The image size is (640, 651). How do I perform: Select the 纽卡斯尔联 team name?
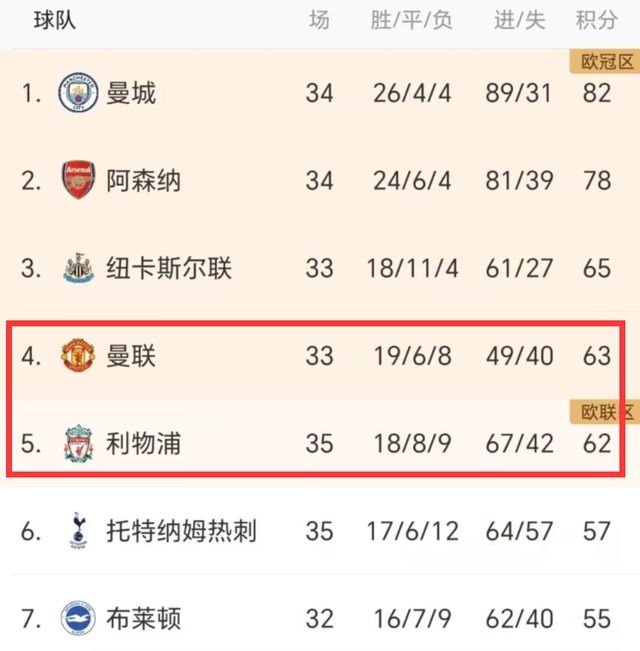[x=169, y=269]
